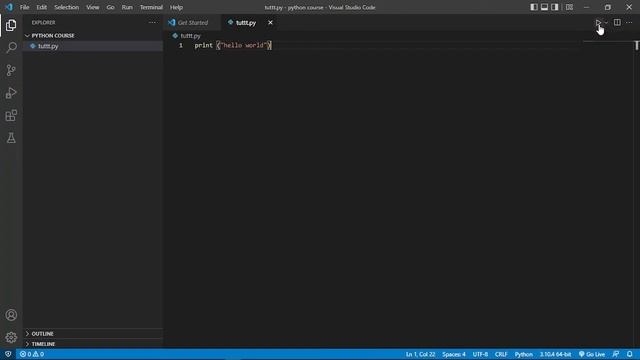This screenshot has width=640, height=360.
Task: Open the Source Control view
Action: point(11,70)
